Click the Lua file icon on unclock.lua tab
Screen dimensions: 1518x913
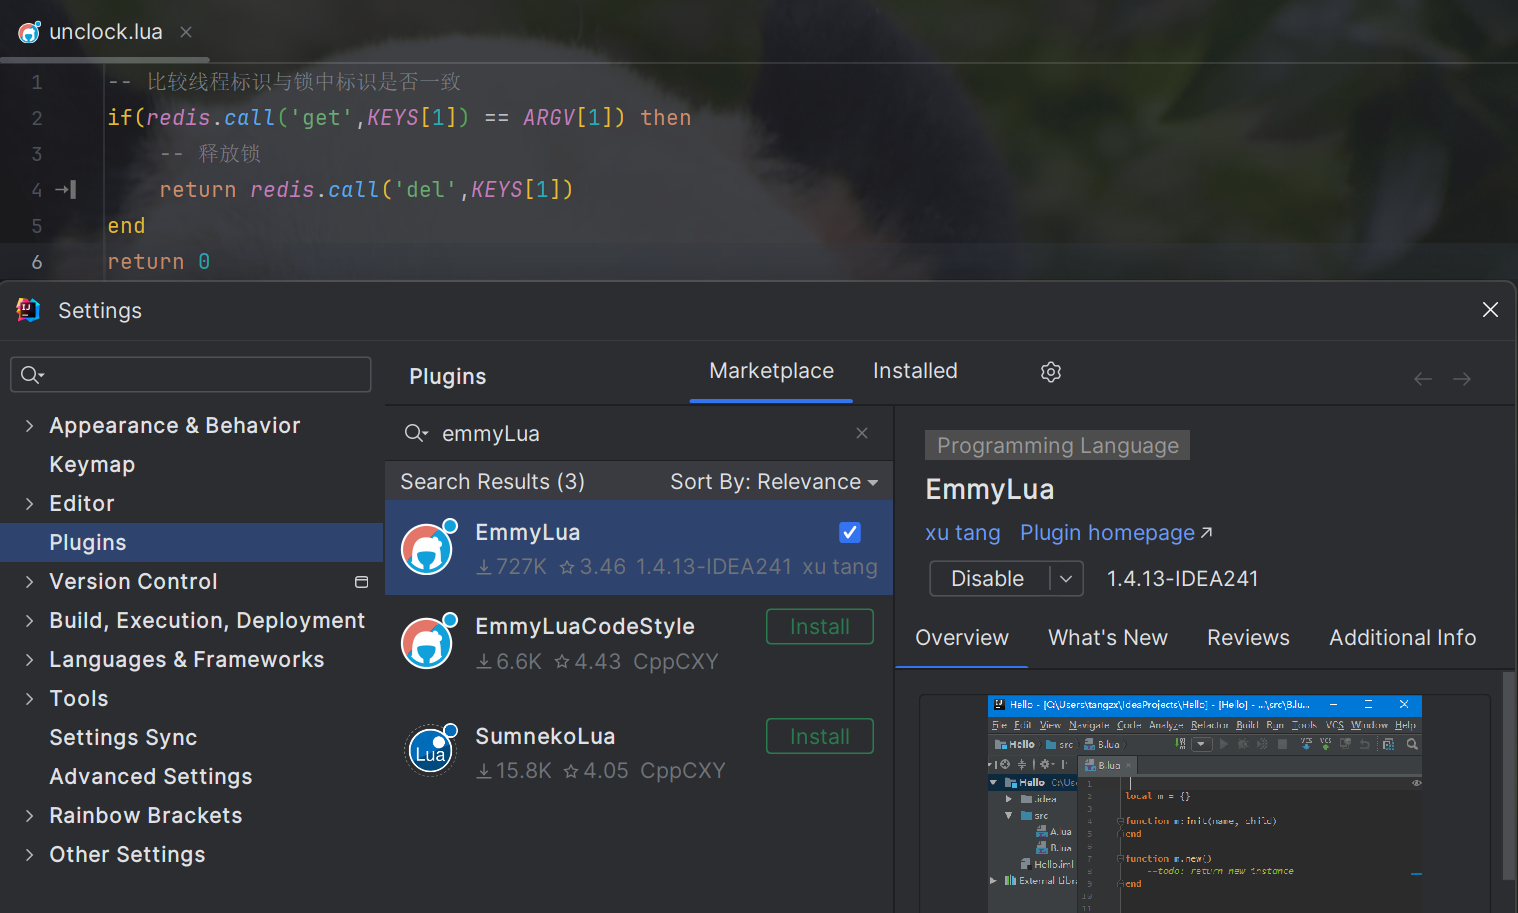pyautogui.click(x=29, y=32)
